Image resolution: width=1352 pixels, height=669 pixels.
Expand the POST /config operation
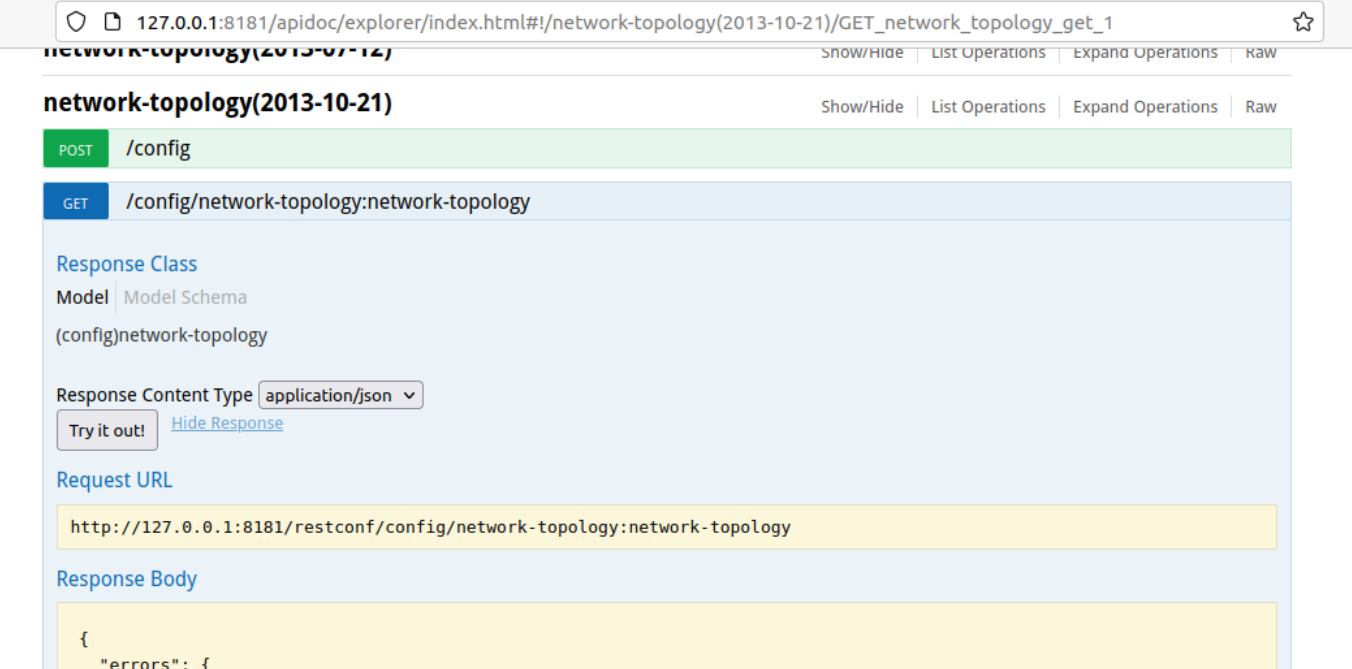click(158, 149)
